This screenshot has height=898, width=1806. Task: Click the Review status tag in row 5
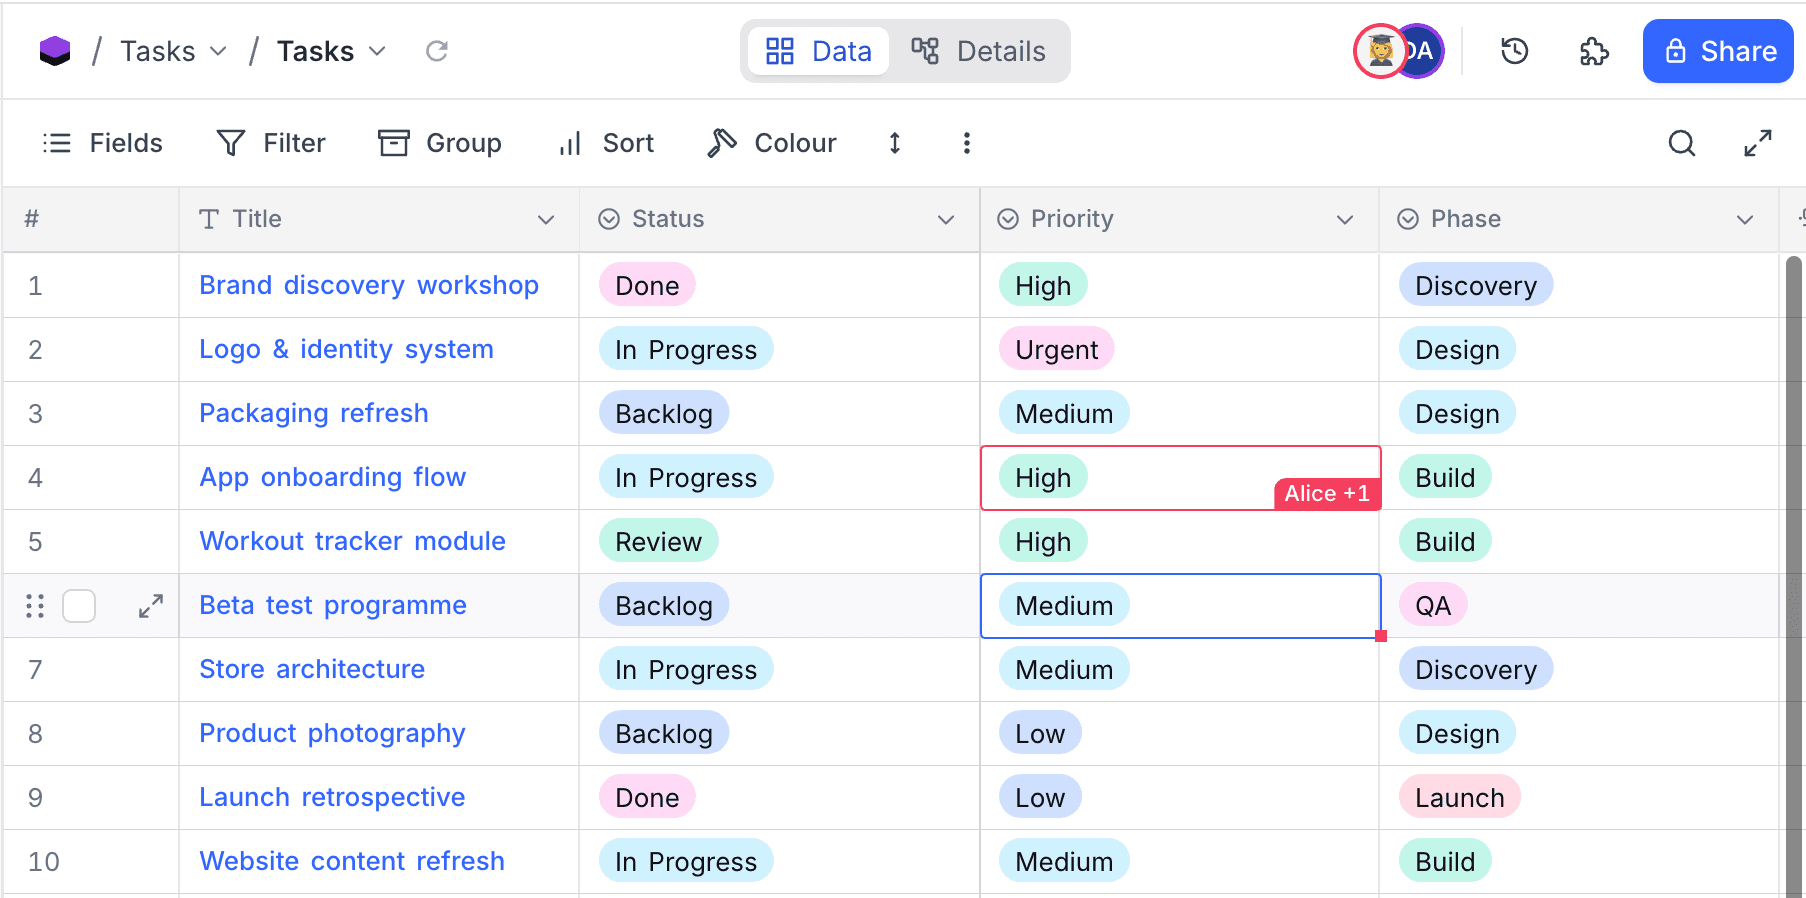(658, 541)
